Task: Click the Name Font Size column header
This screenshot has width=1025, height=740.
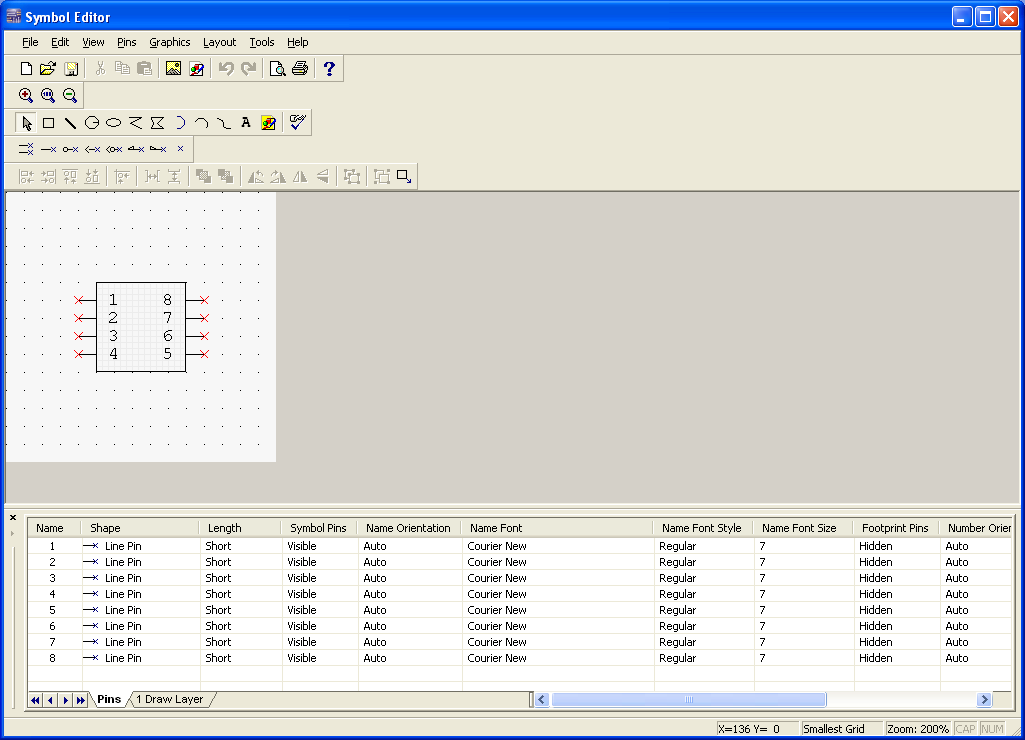Action: [x=803, y=528]
